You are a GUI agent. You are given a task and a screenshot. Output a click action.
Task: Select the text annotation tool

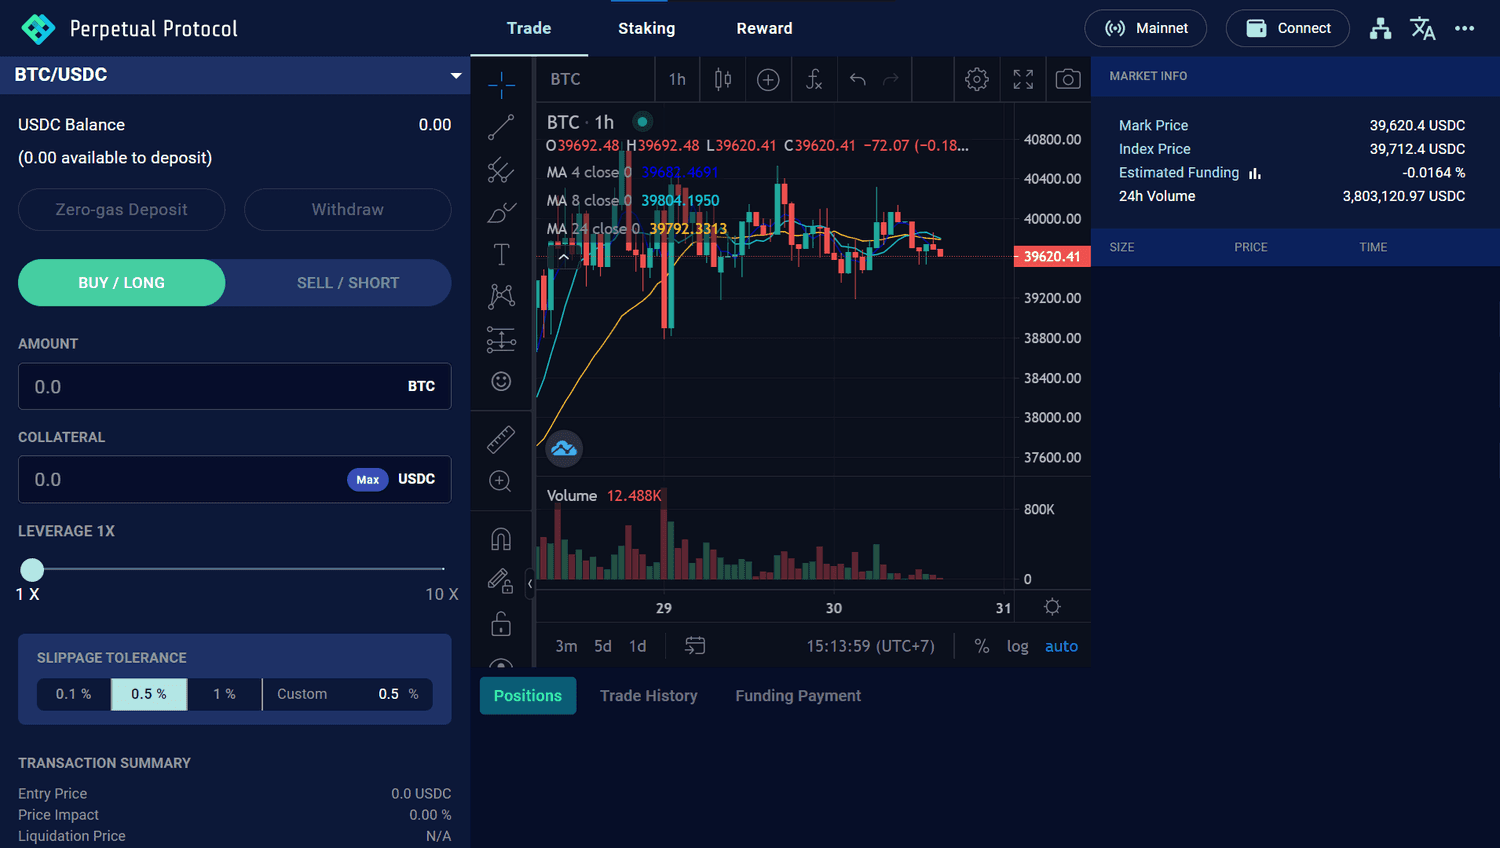tap(501, 254)
